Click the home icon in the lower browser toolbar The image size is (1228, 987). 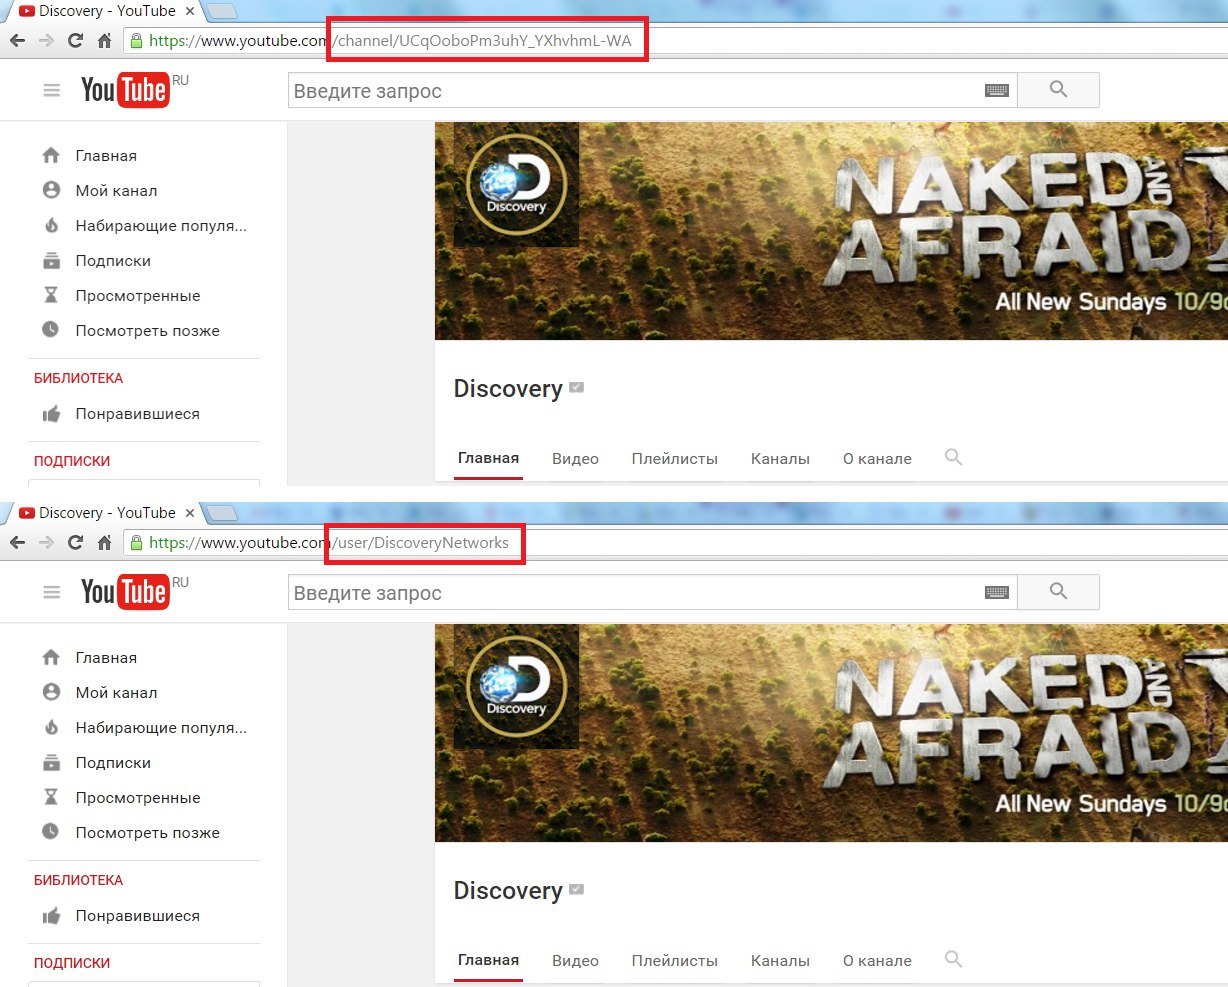click(x=104, y=542)
